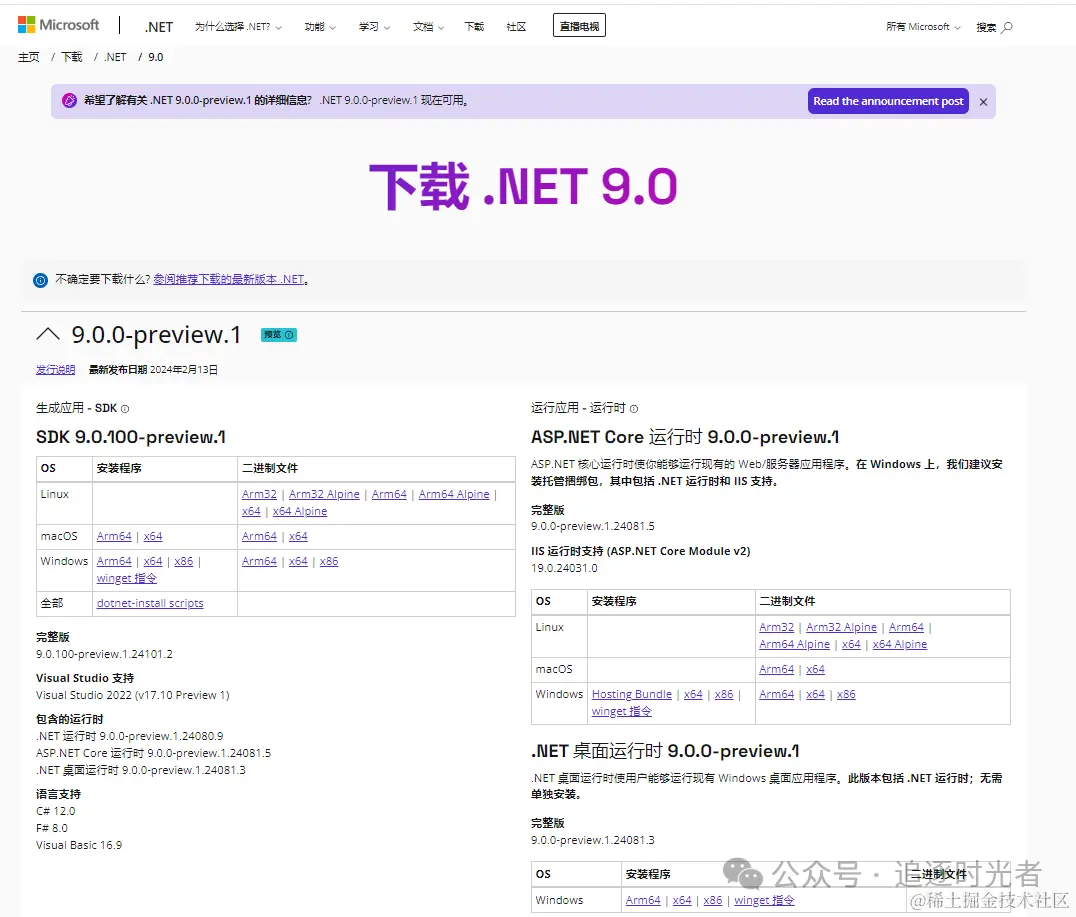
Task: Download SDK macOS x64 binary
Action: pos(298,536)
